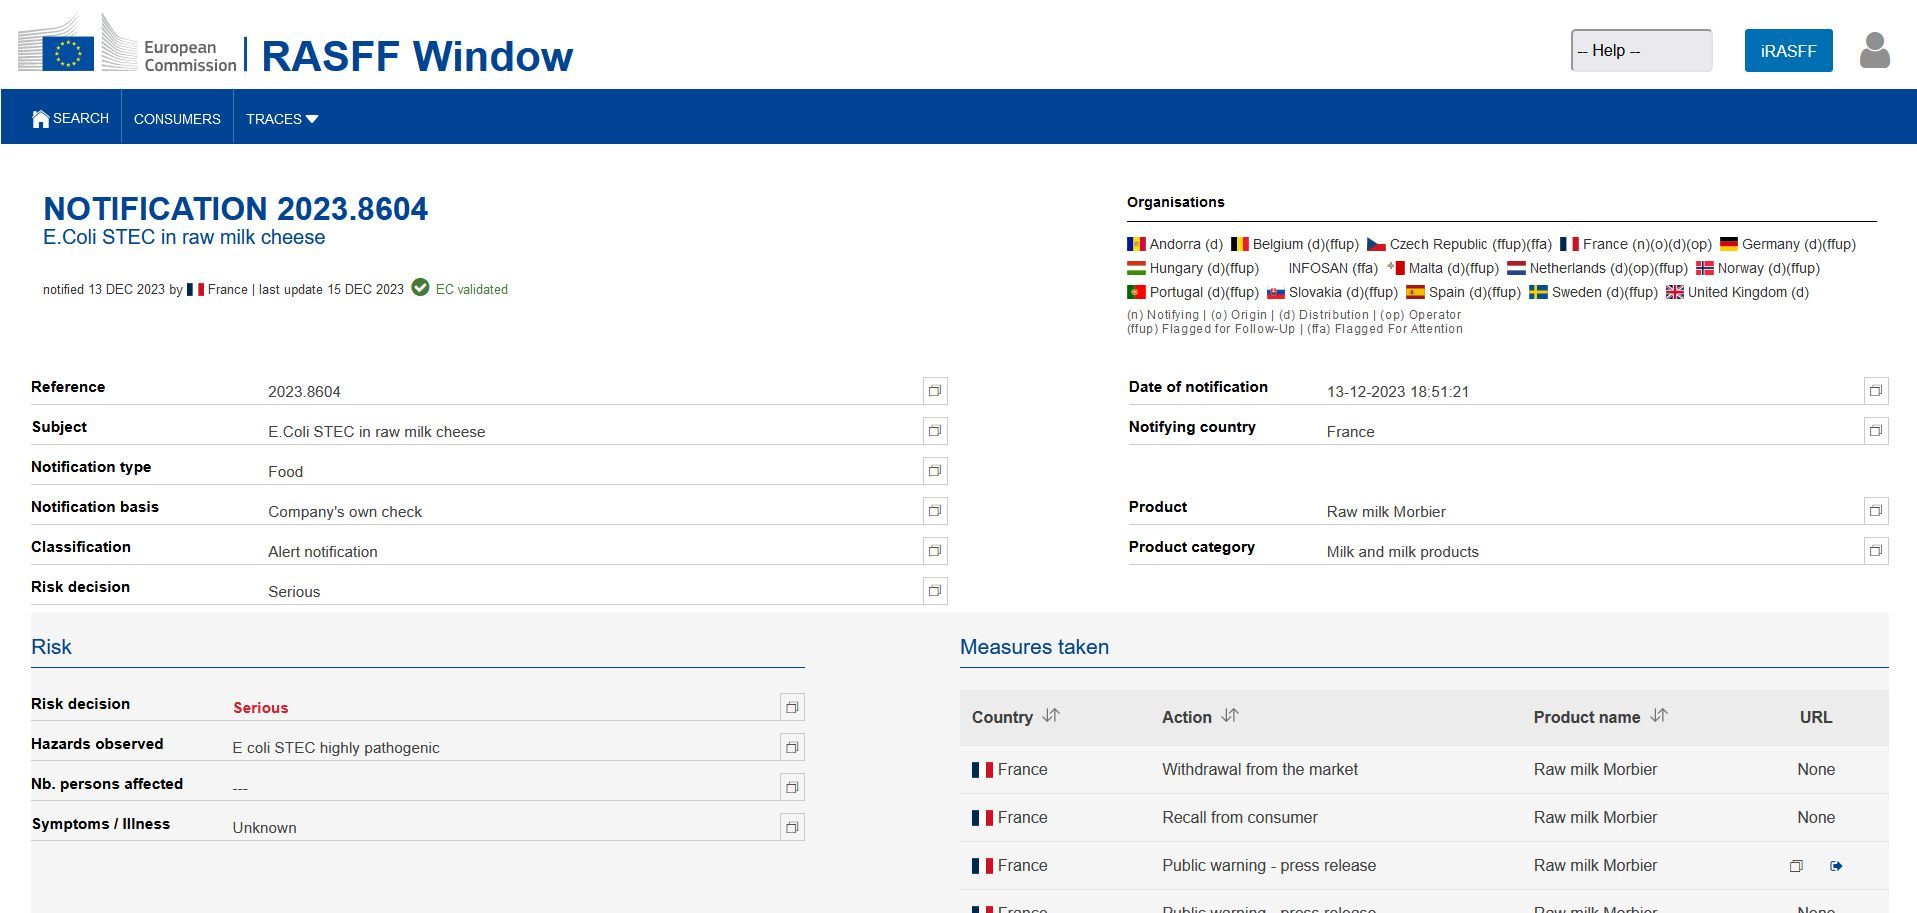Viewport: 1917px width, 913px height.
Task: Copy the press release URL
Action: 1796,866
